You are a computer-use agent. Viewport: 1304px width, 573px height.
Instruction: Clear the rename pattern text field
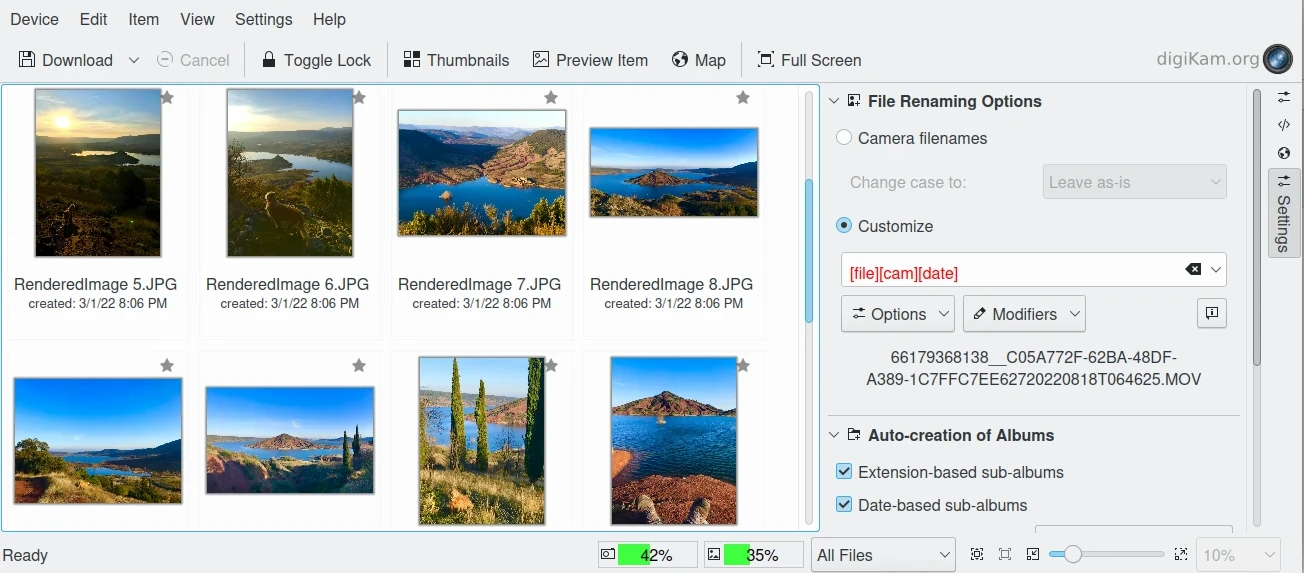(x=1193, y=270)
